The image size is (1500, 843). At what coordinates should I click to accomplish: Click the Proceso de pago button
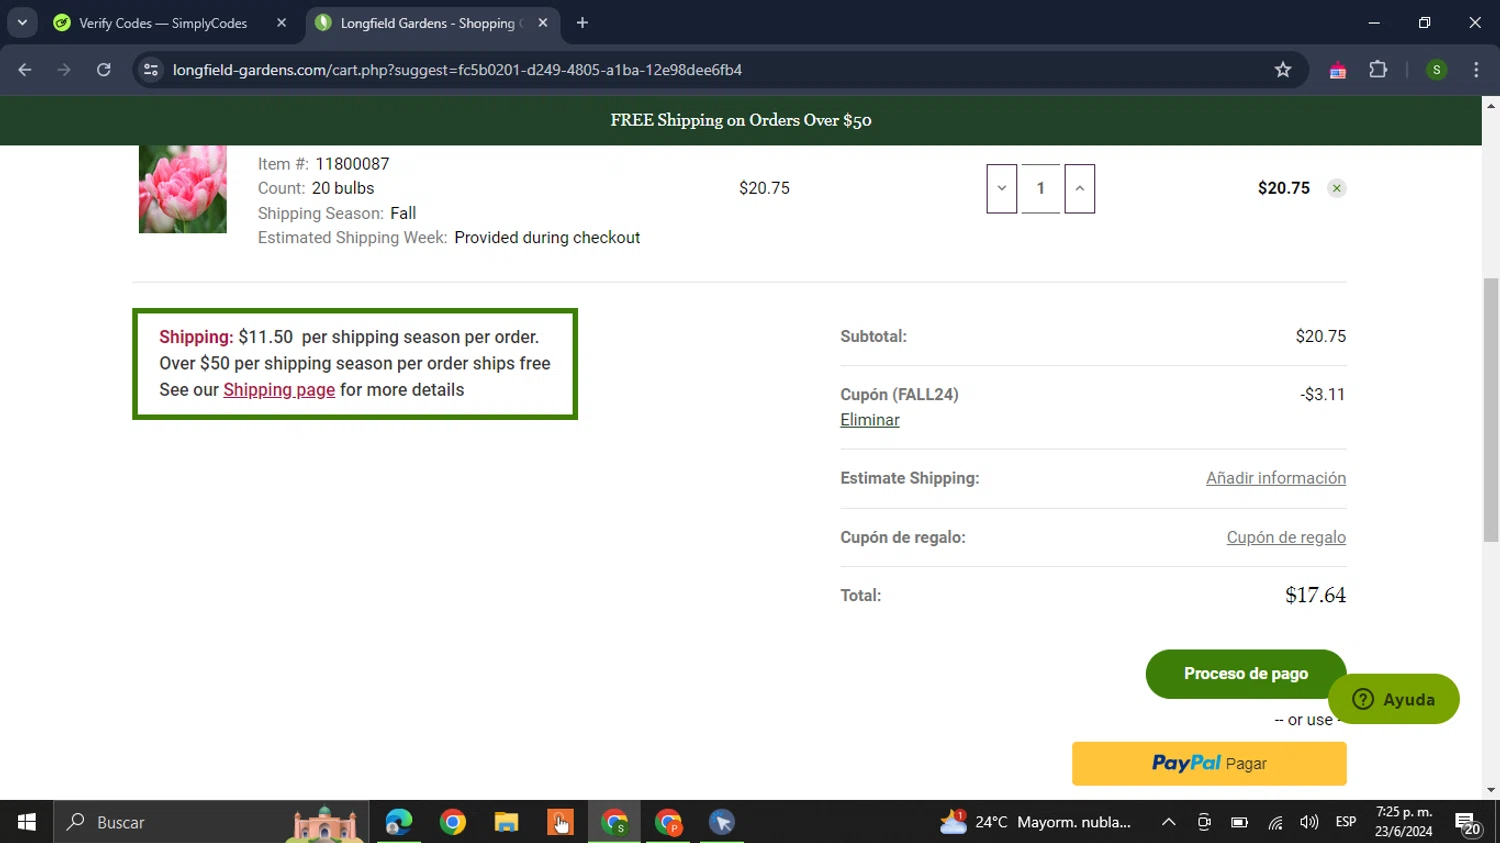(x=1246, y=674)
